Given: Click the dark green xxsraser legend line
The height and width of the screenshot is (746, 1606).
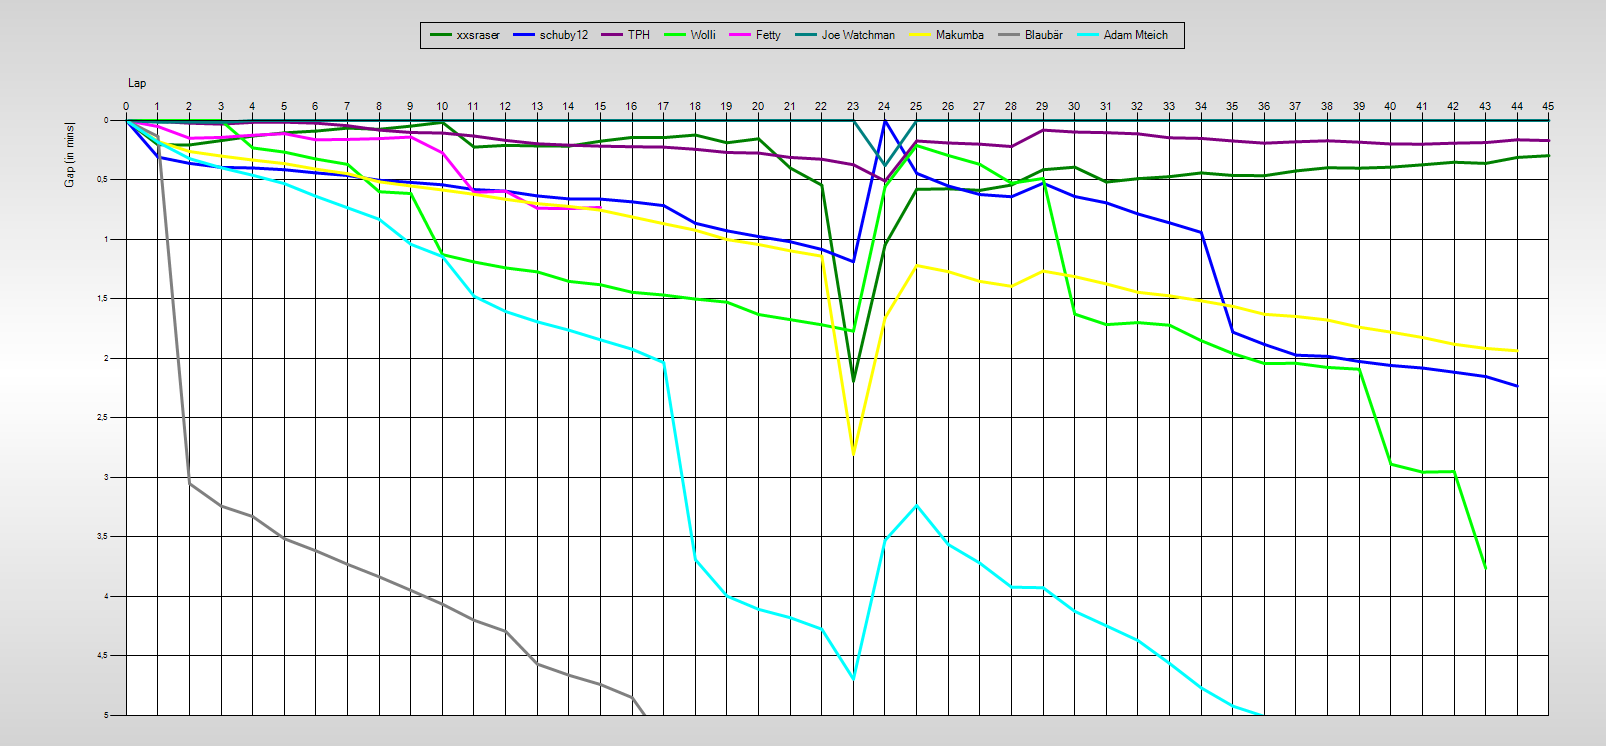Looking at the screenshot, I should point(441,35).
